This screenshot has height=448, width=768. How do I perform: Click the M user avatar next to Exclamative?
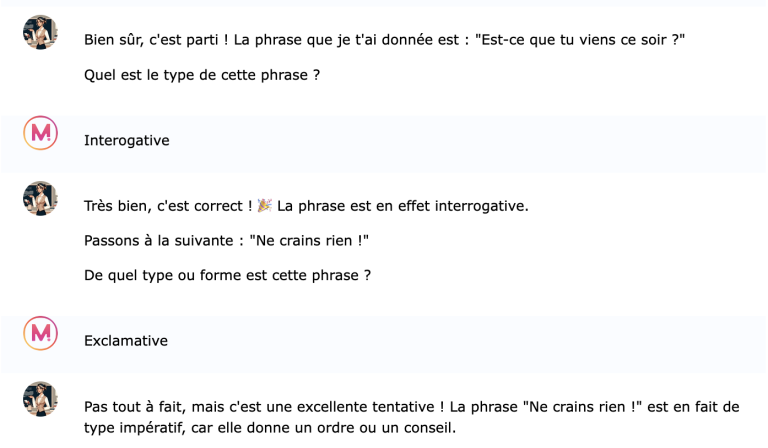coord(41,333)
